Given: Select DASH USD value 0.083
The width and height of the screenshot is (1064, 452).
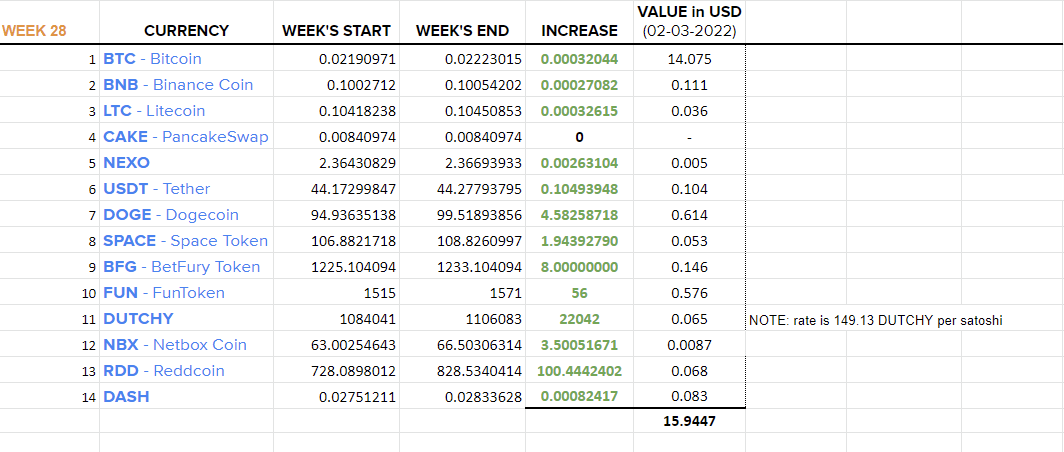Looking at the screenshot, I should coord(689,397).
